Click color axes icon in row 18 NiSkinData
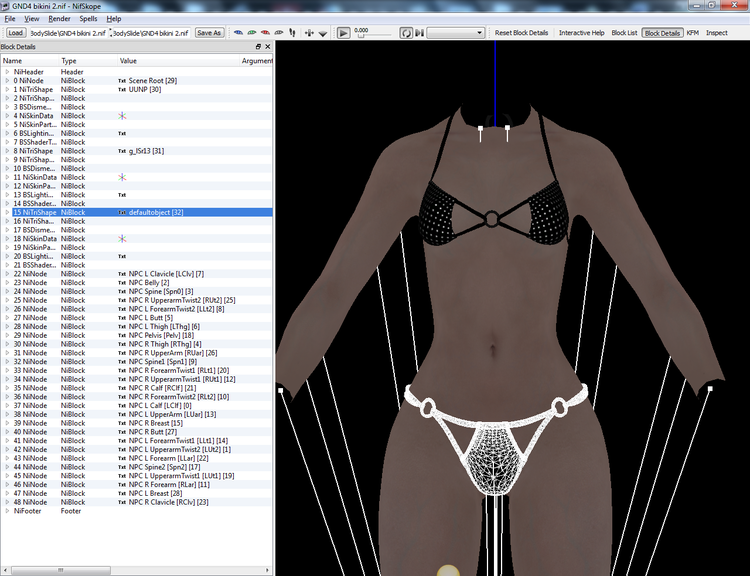The height and width of the screenshot is (576, 750). pos(122,239)
